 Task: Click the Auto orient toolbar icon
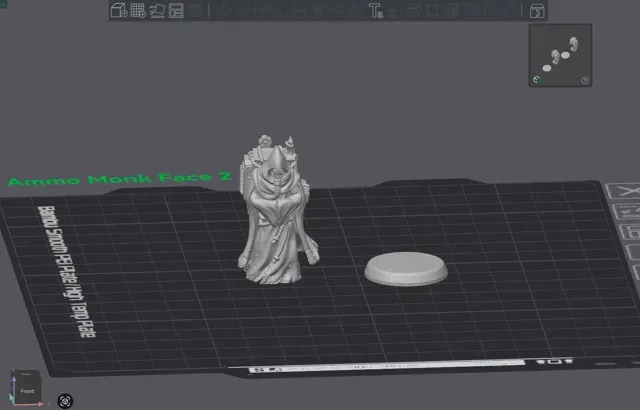[x=157, y=10]
